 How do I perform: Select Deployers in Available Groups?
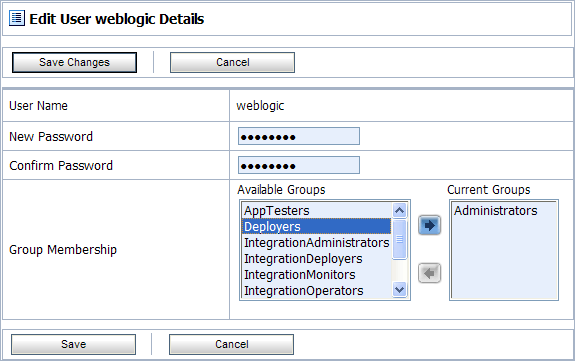[x=316, y=226]
